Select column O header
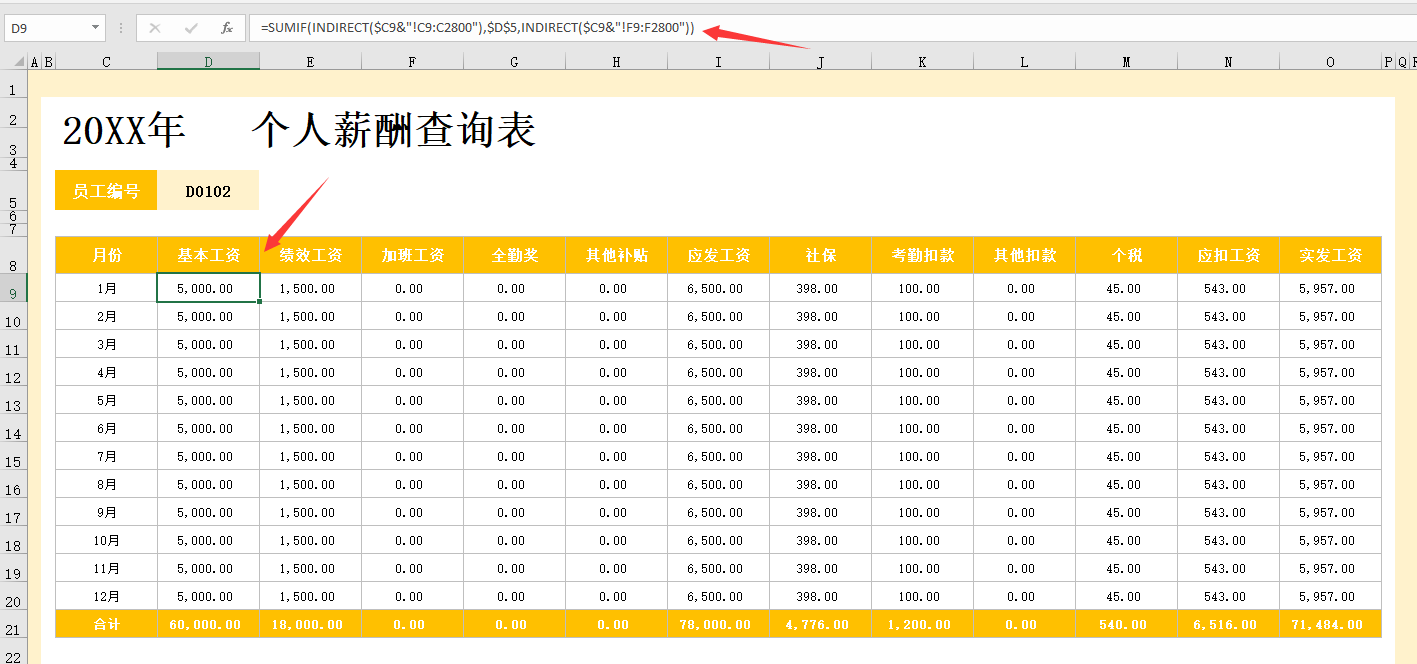 tap(1330, 62)
